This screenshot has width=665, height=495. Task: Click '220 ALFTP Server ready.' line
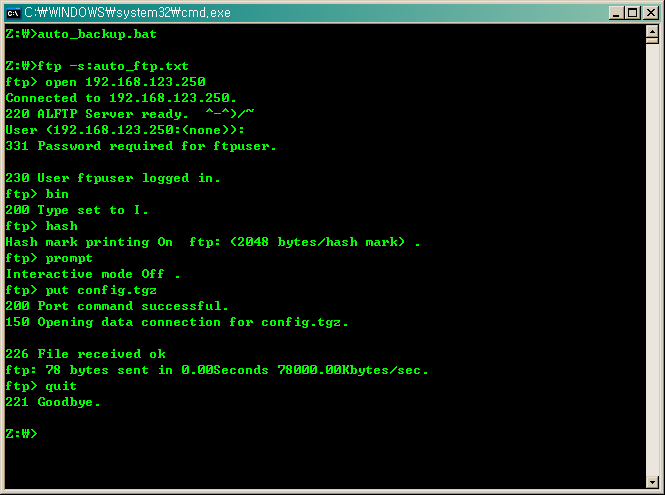[x=130, y=114]
